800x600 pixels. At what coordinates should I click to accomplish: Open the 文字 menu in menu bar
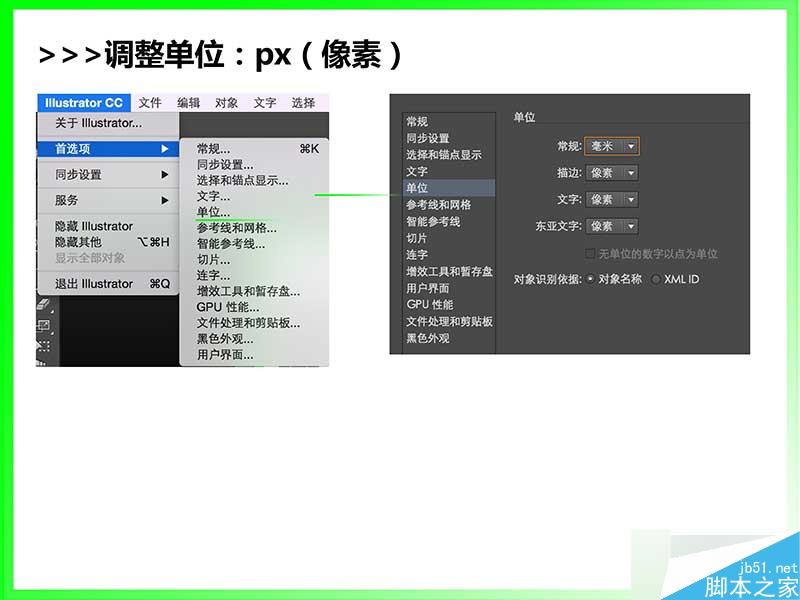pos(265,103)
